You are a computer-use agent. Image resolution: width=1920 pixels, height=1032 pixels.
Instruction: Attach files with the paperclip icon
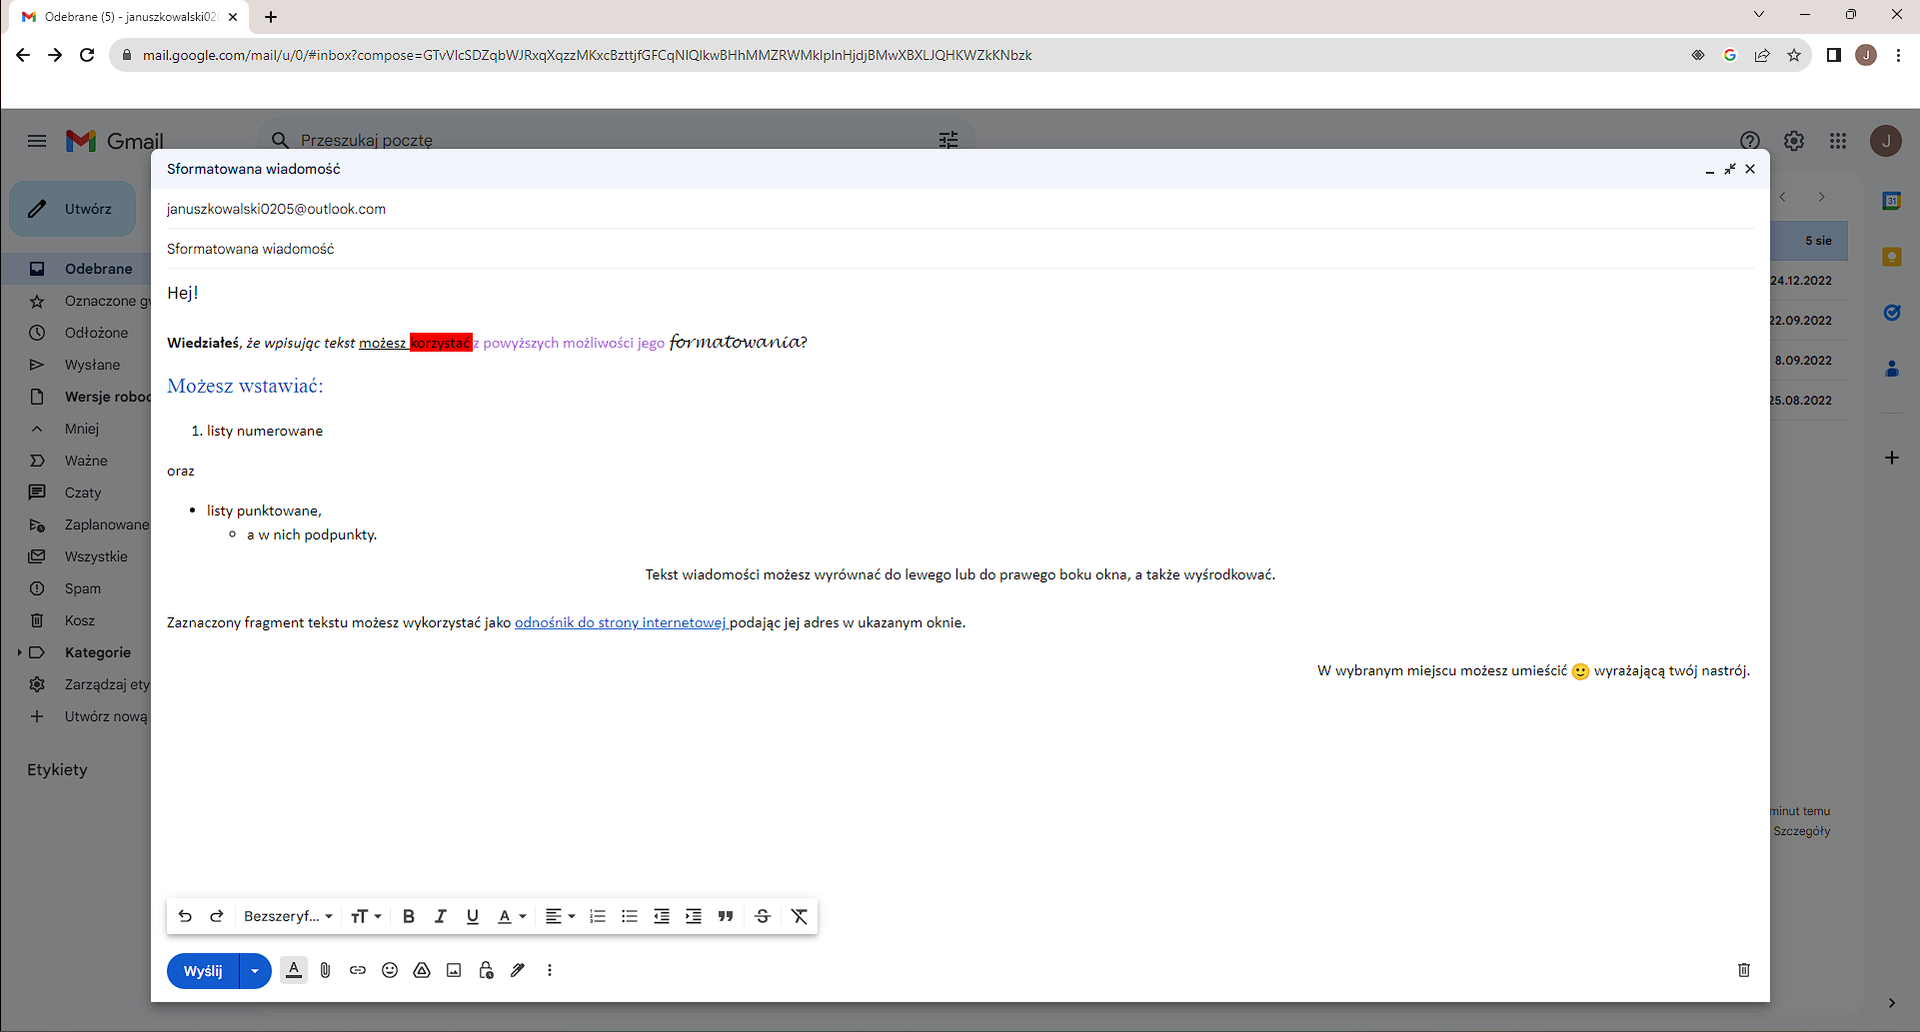tap(325, 970)
